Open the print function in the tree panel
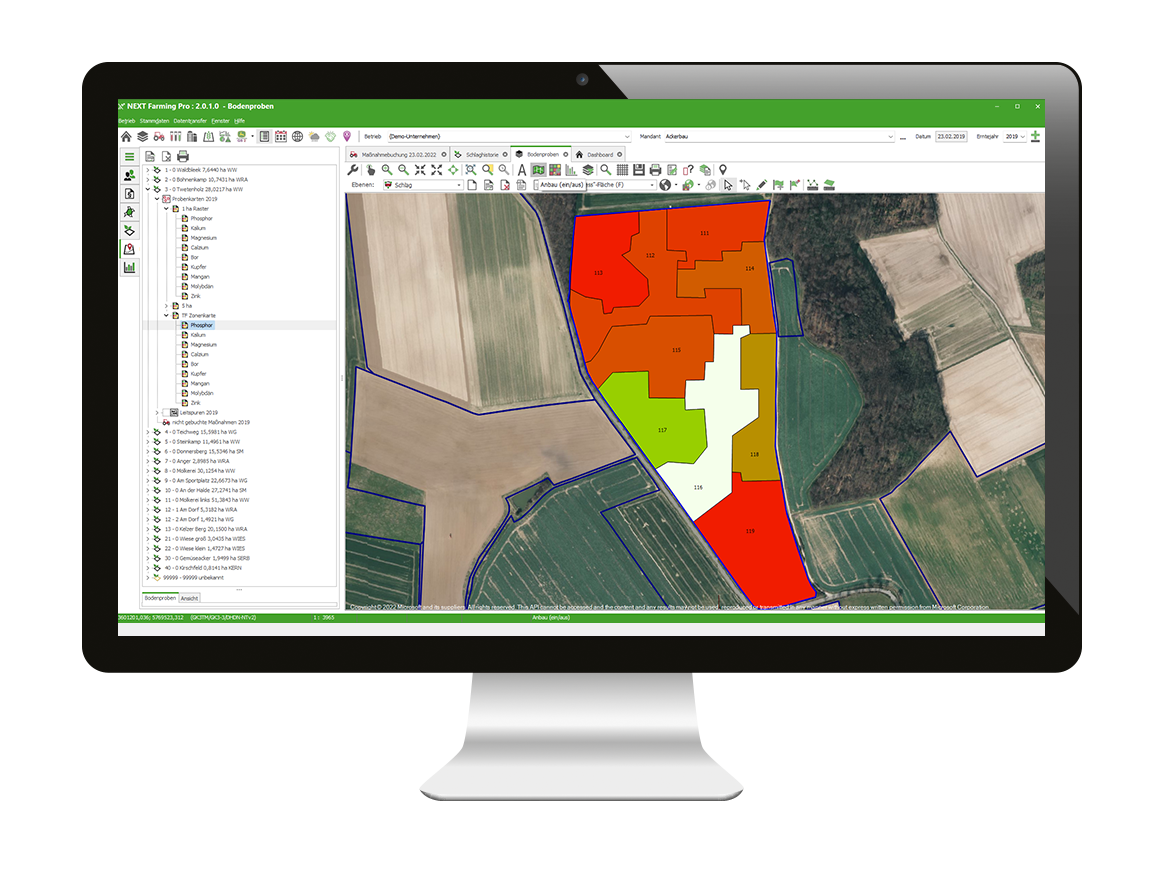Image resolution: width=1164 pixels, height=874 pixels. pos(183,155)
